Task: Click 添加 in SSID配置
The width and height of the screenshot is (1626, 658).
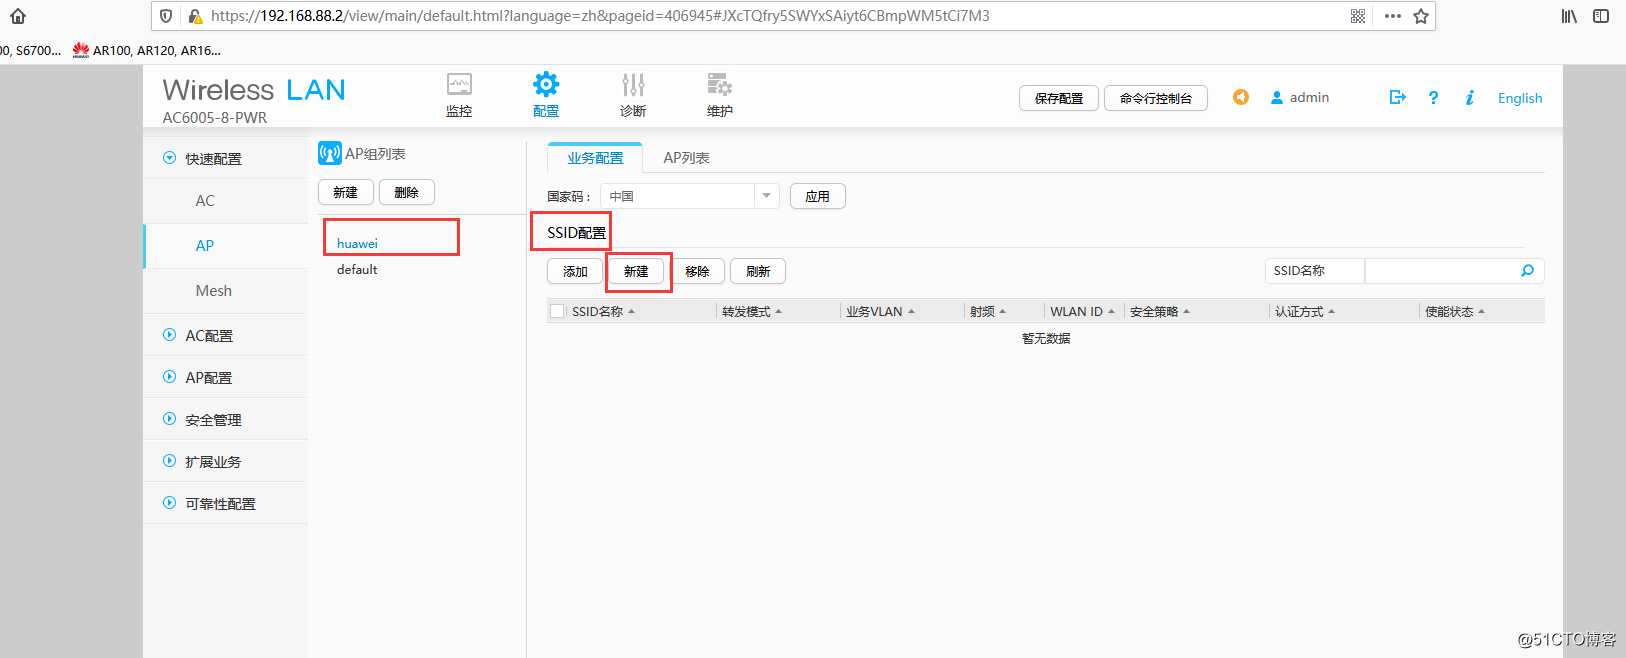Action: point(575,271)
